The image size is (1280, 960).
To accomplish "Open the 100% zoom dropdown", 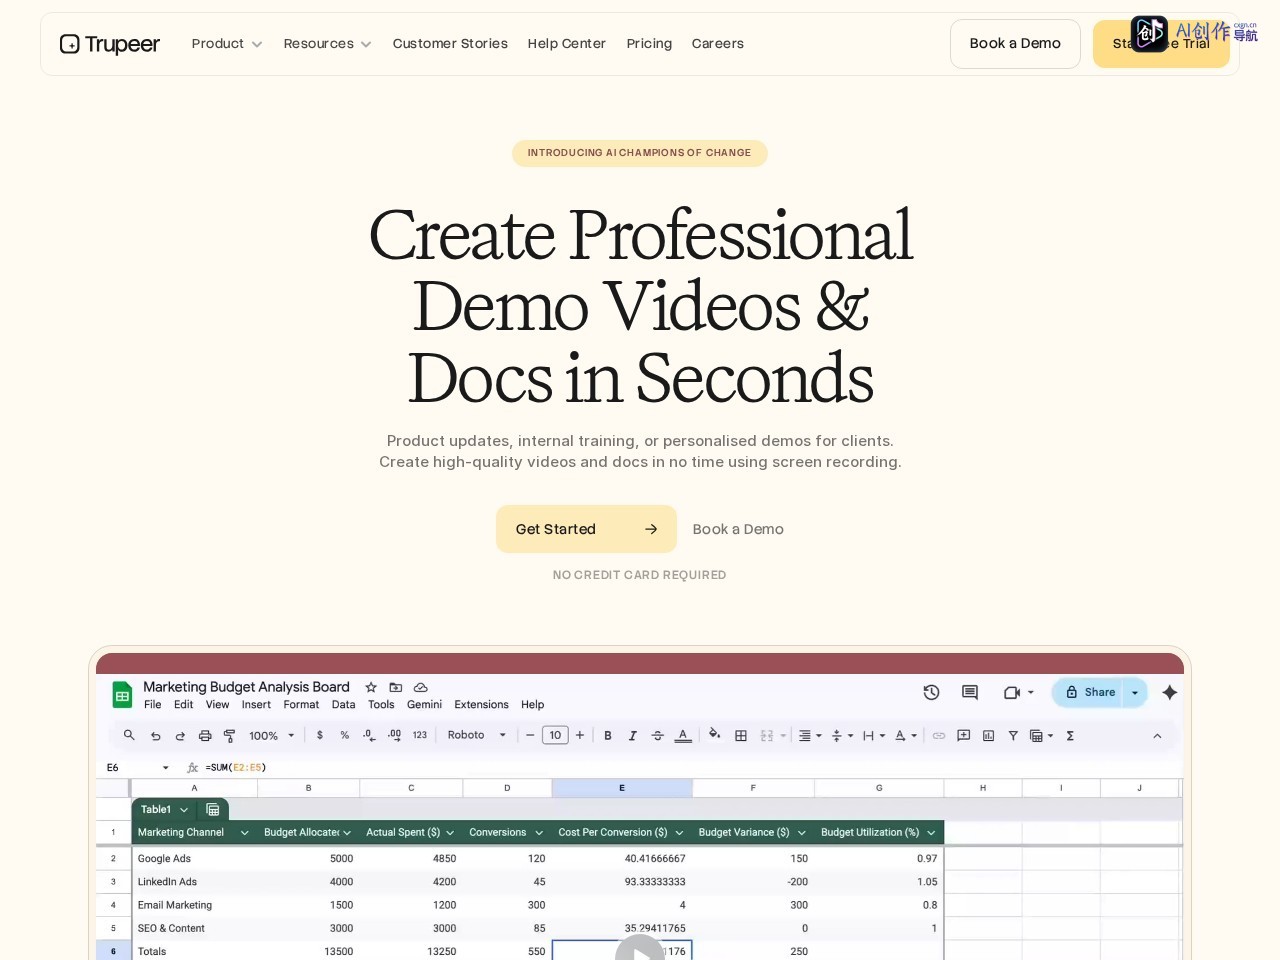I will click(272, 736).
